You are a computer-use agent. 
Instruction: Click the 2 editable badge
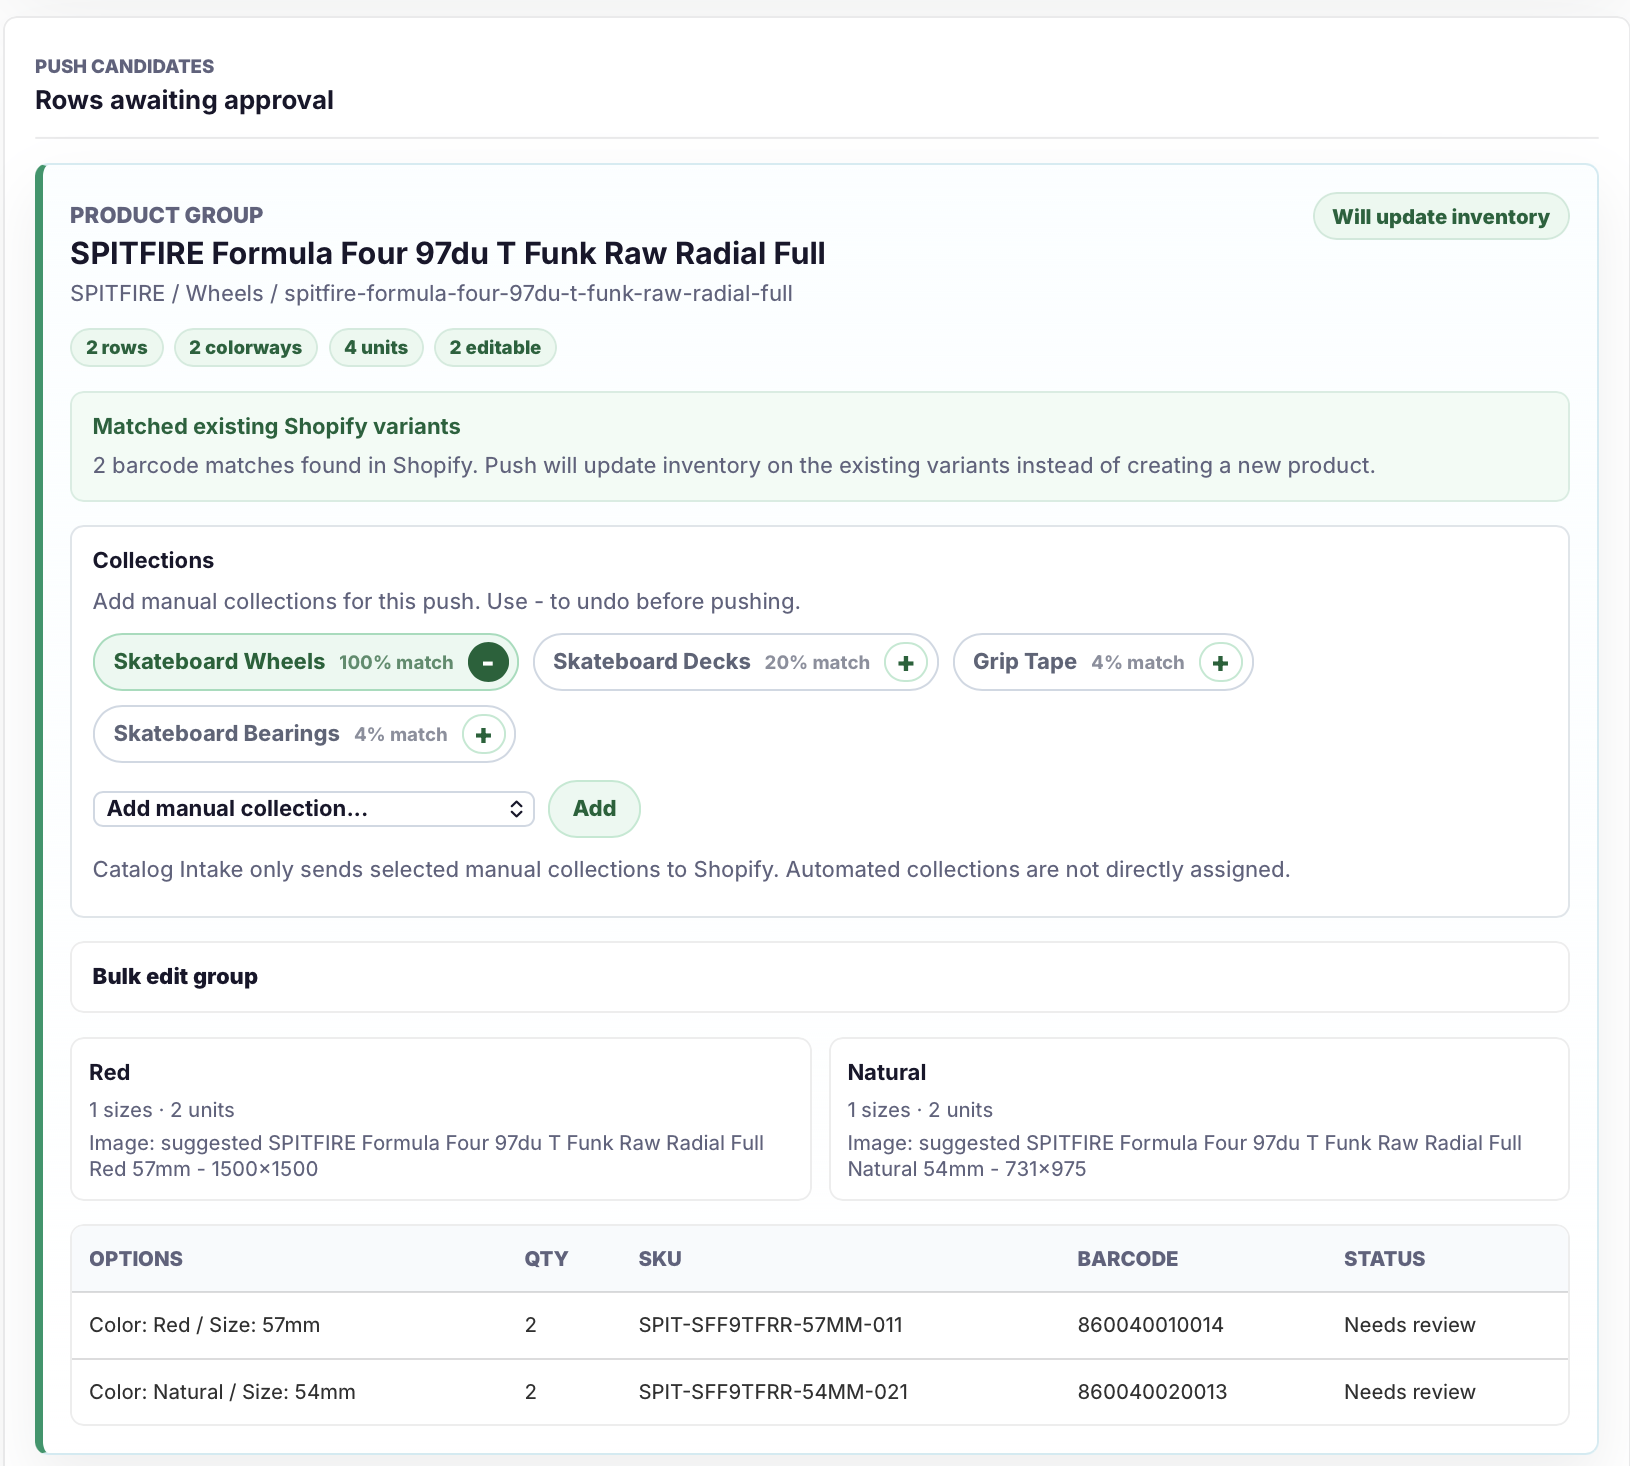point(495,348)
